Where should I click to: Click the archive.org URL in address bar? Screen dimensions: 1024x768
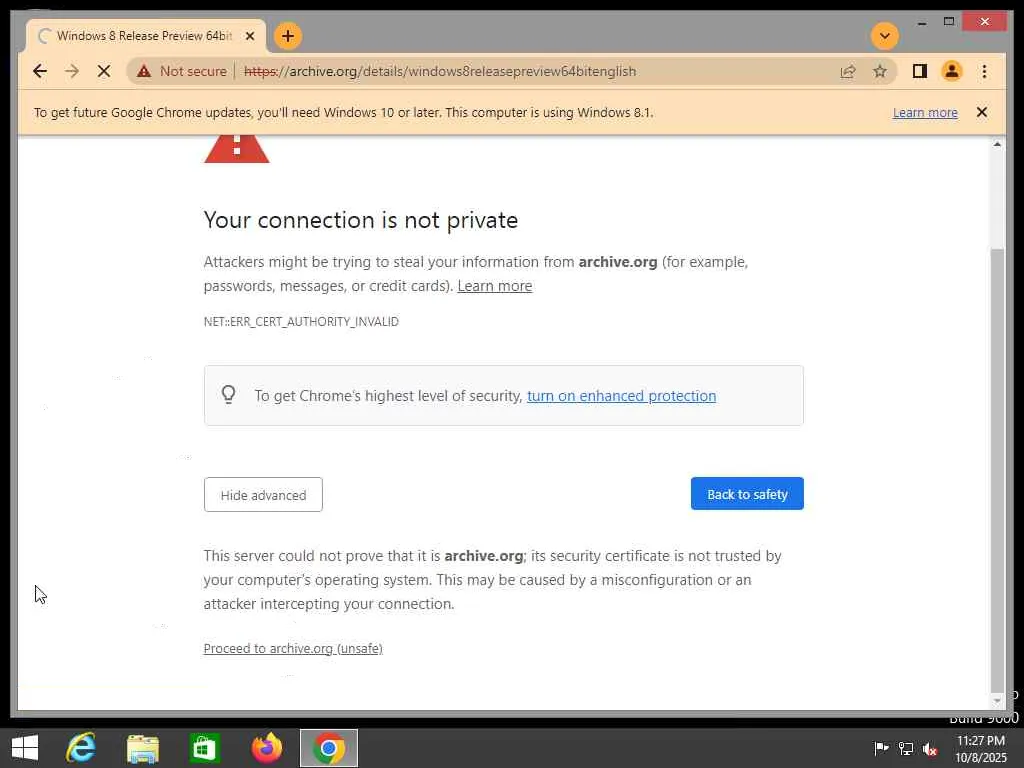[x=440, y=71]
